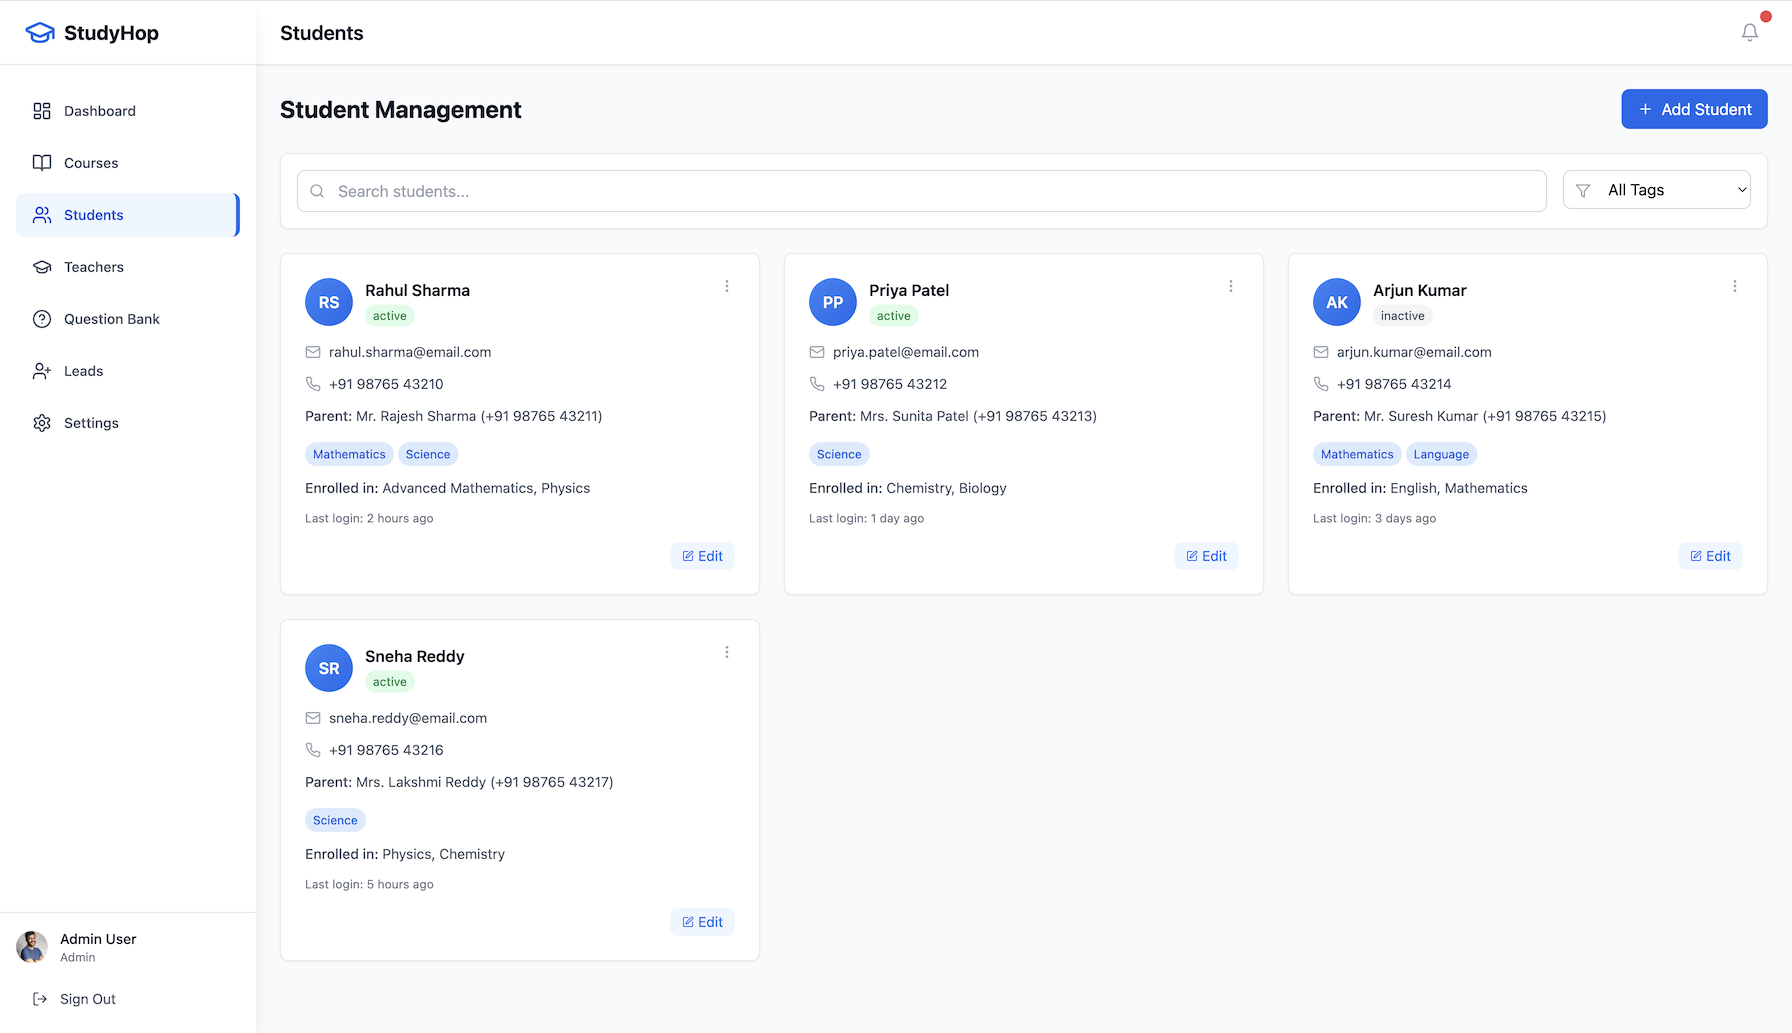Click the email icon on Priya Patel's card
Viewport: 1792px width, 1033px height.
pyautogui.click(x=817, y=352)
